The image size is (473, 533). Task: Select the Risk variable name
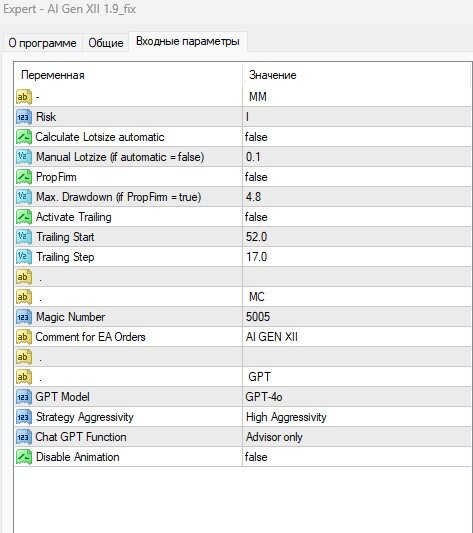[46, 117]
